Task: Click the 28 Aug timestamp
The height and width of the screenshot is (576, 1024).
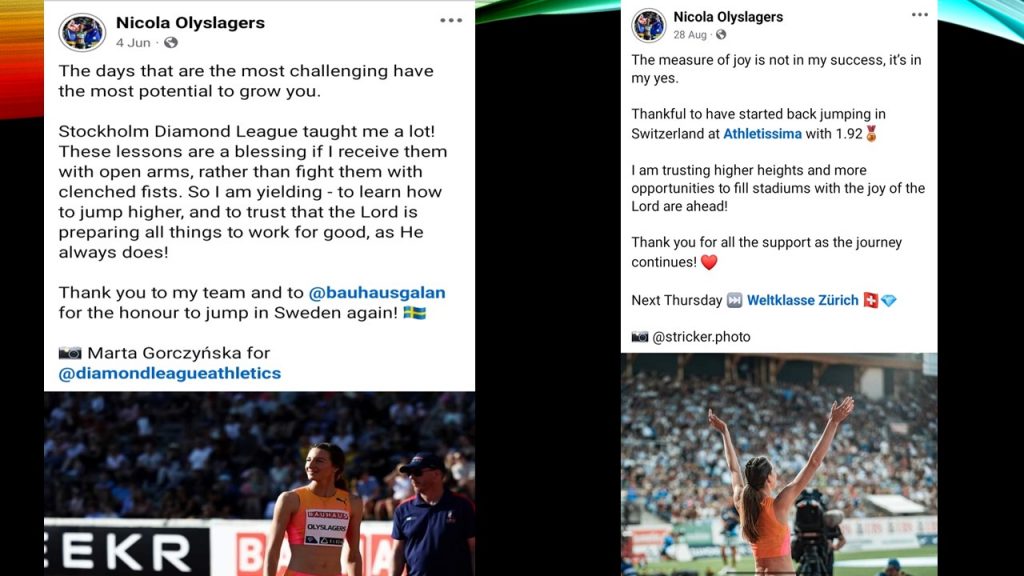Action: [690, 35]
